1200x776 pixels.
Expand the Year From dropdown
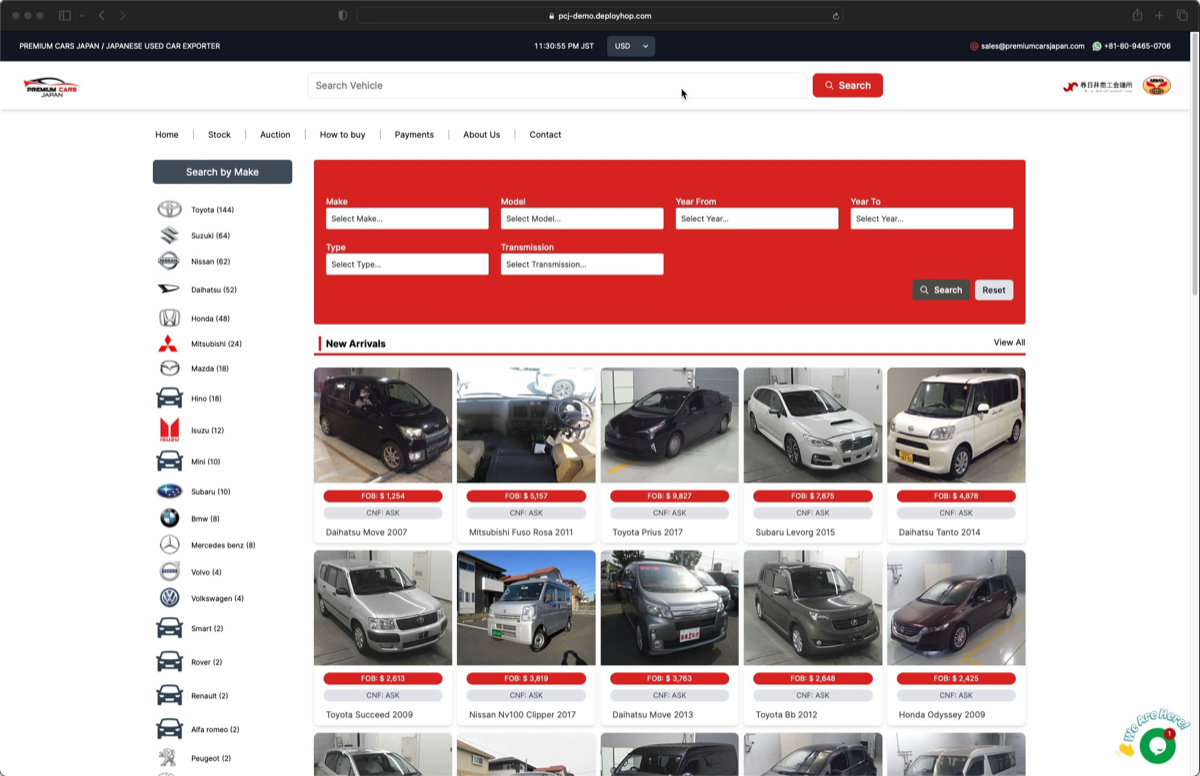coord(756,219)
